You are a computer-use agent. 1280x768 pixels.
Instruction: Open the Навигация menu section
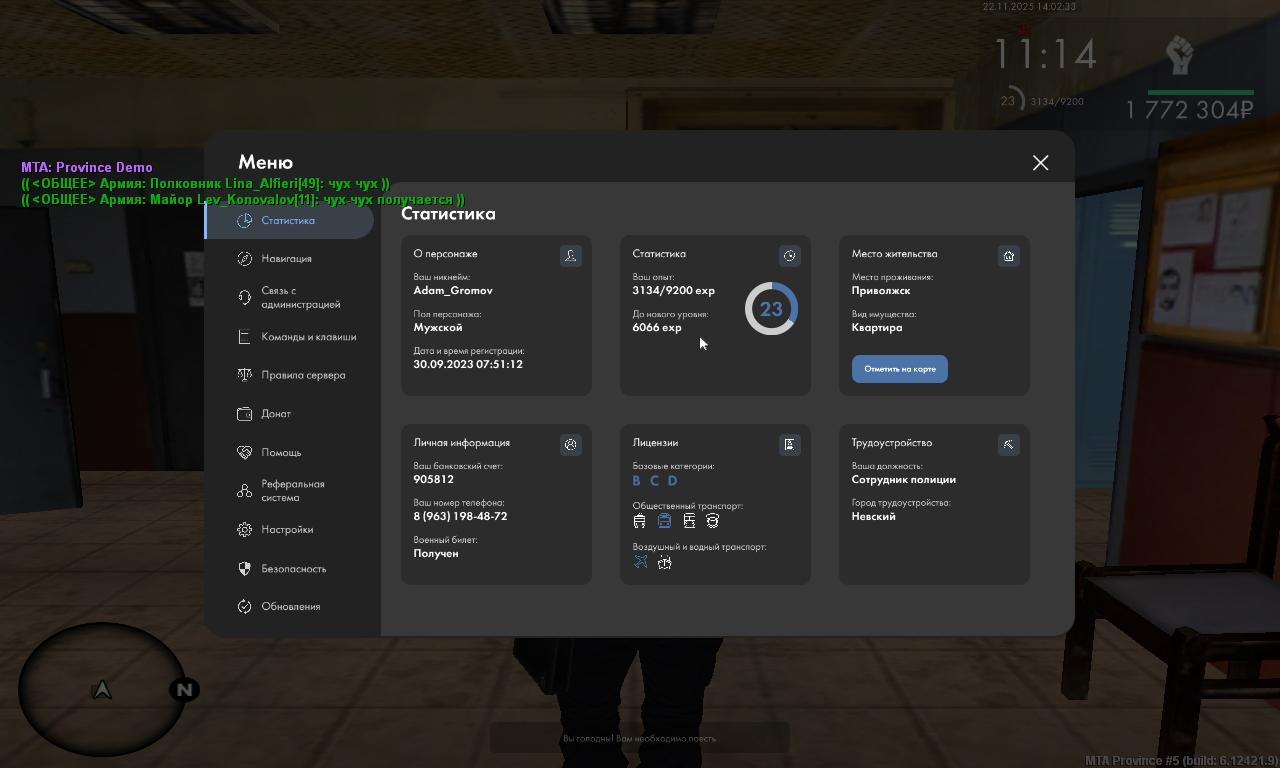[x=286, y=259]
